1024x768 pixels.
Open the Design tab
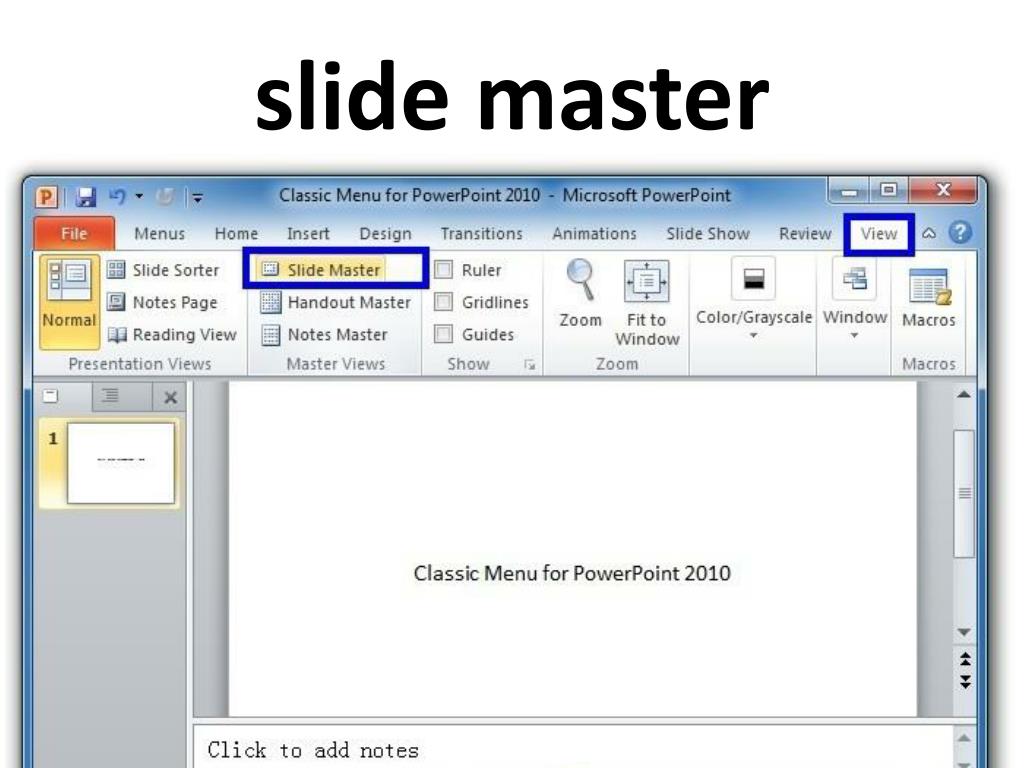[385, 234]
